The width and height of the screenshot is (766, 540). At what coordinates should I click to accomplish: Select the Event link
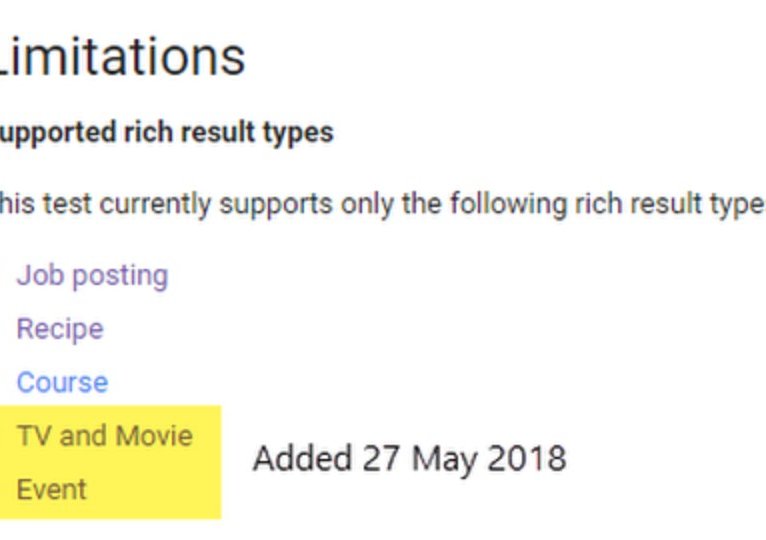click(51, 489)
